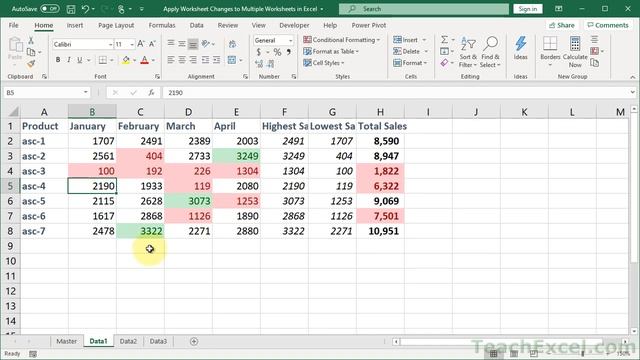Click the Orientation text angle icon
Image resolution: width=640 pixels, height=360 pixels.
pyautogui.click(x=206, y=43)
